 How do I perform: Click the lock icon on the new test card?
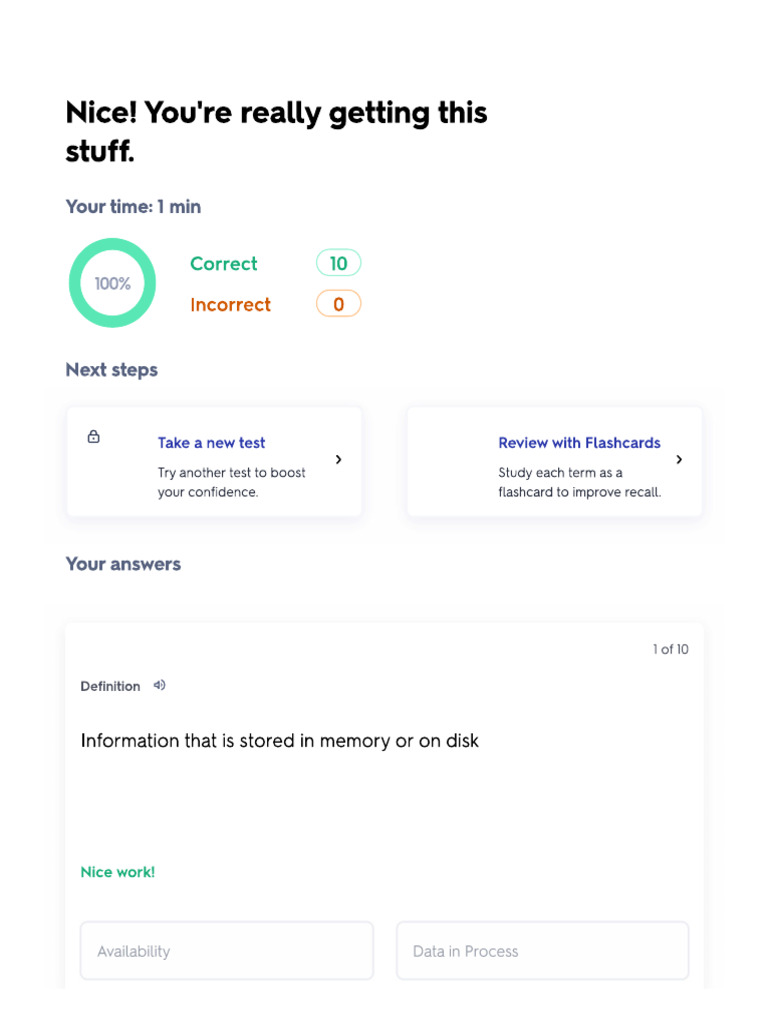click(94, 437)
